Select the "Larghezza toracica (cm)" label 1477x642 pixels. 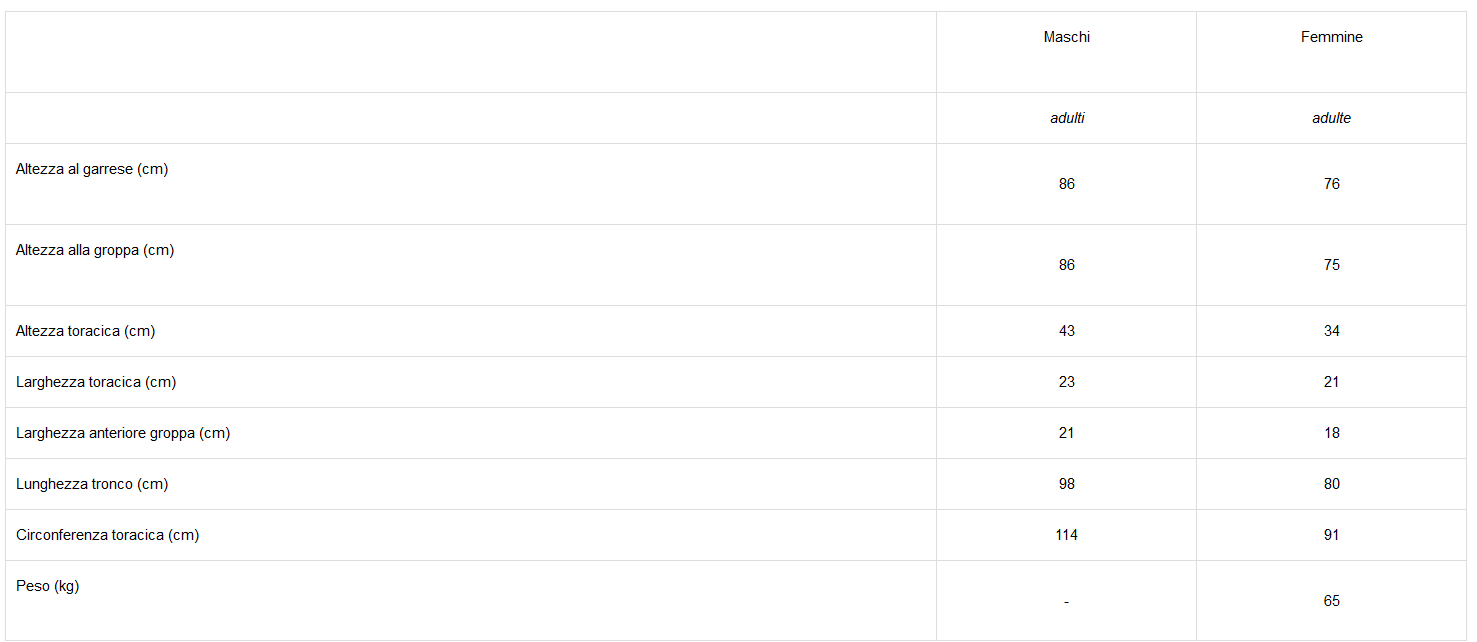point(96,382)
